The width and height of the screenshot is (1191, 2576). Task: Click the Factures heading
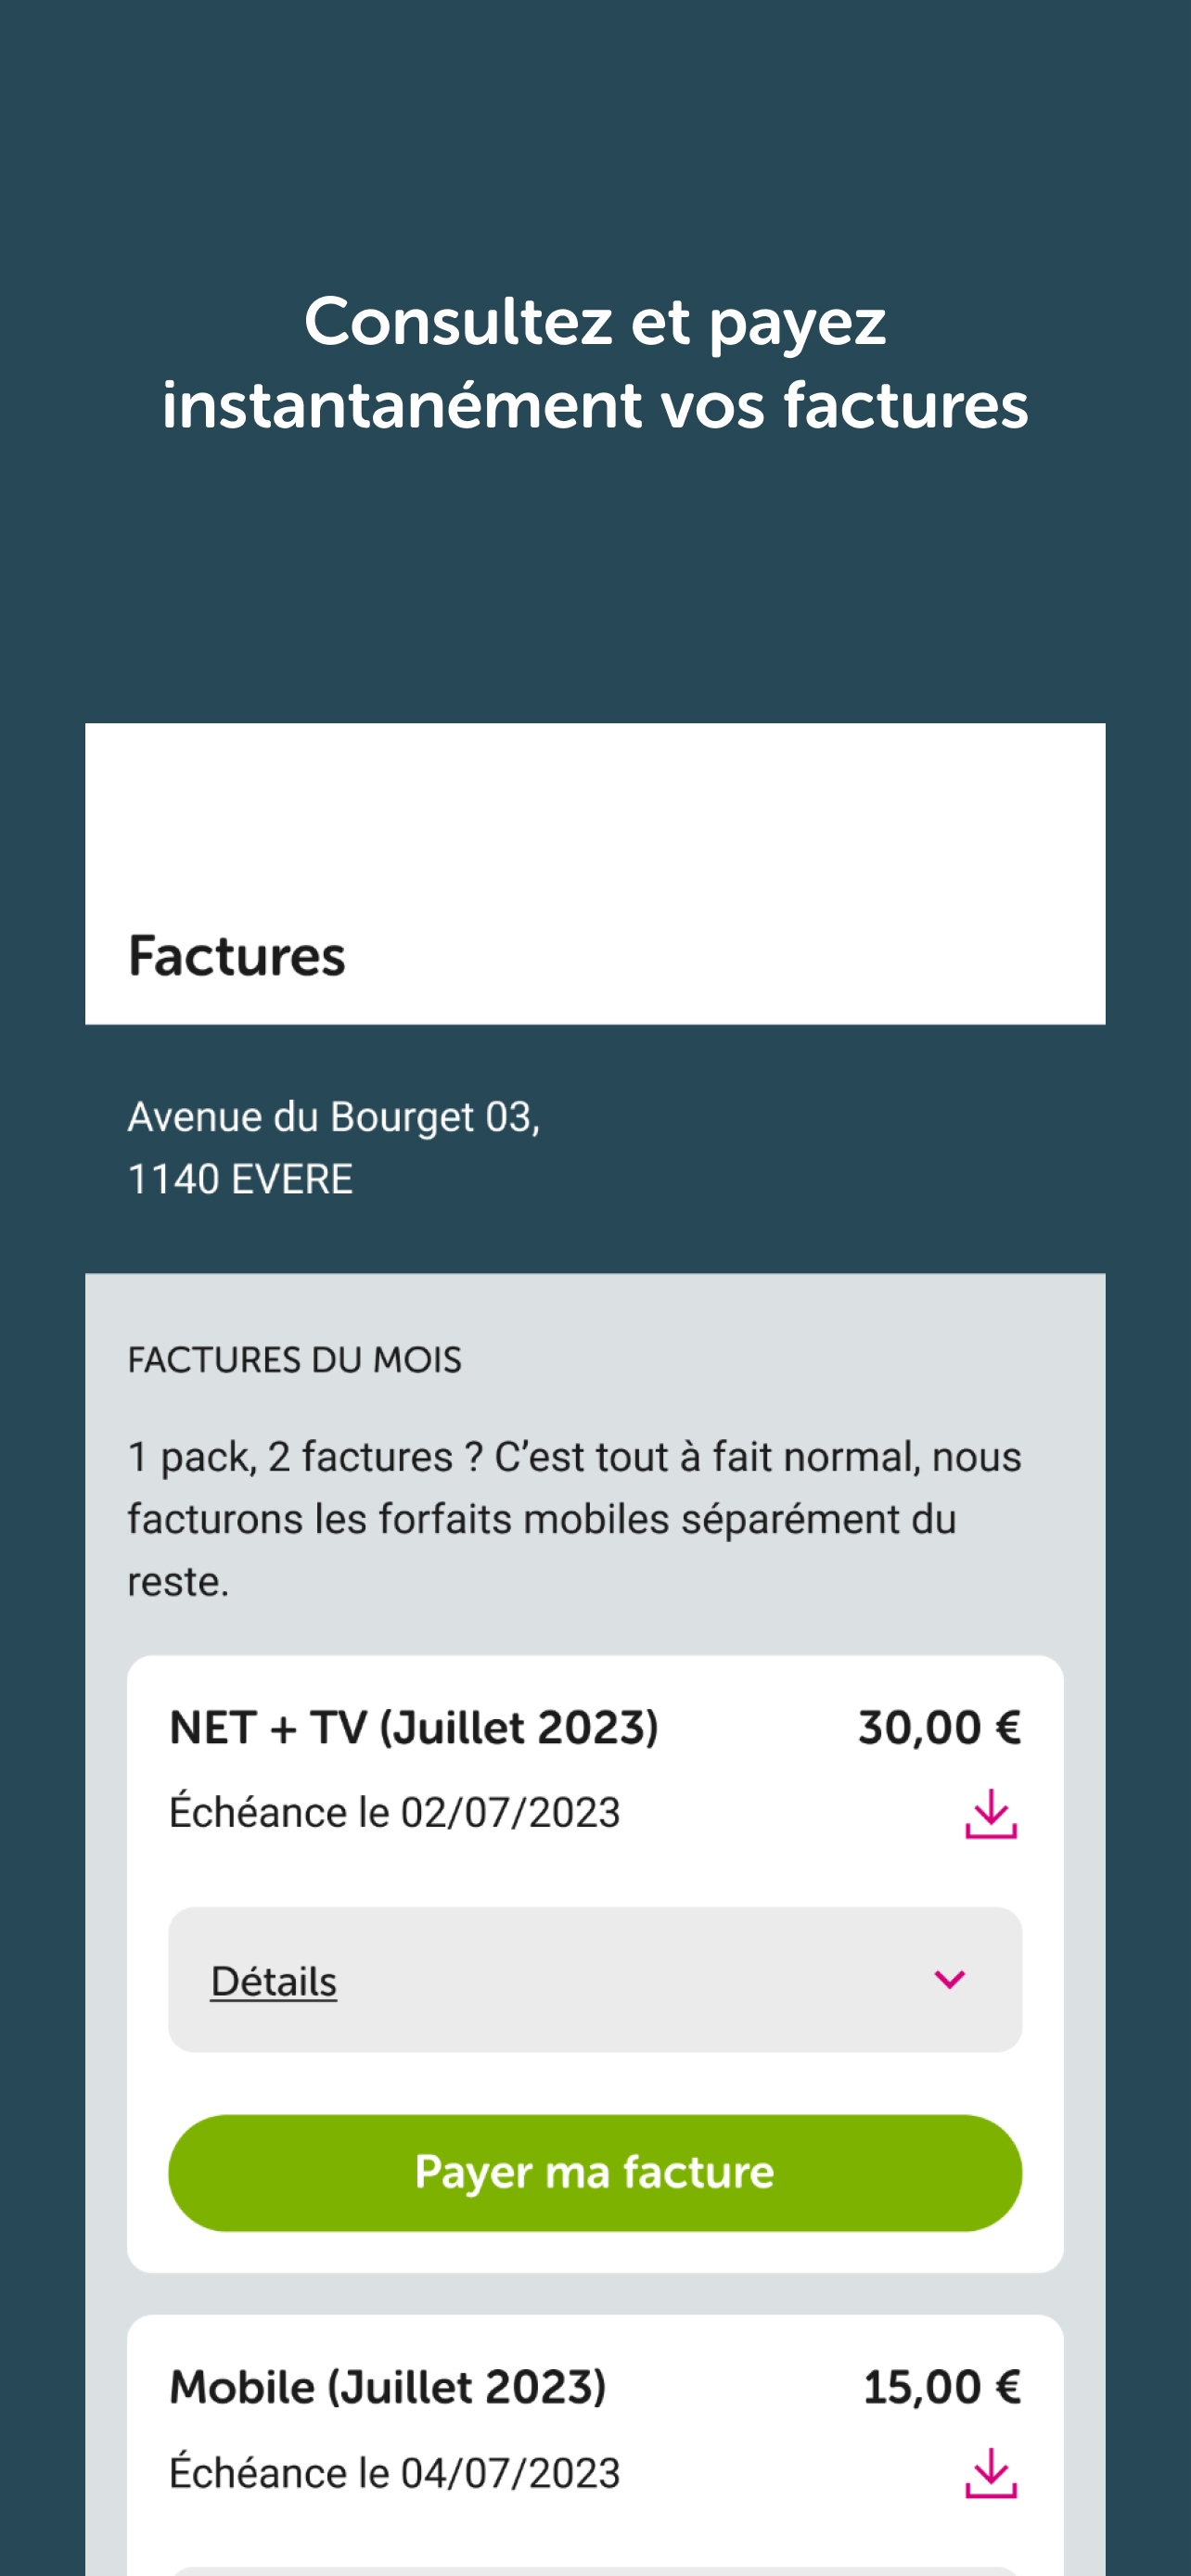(237, 955)
